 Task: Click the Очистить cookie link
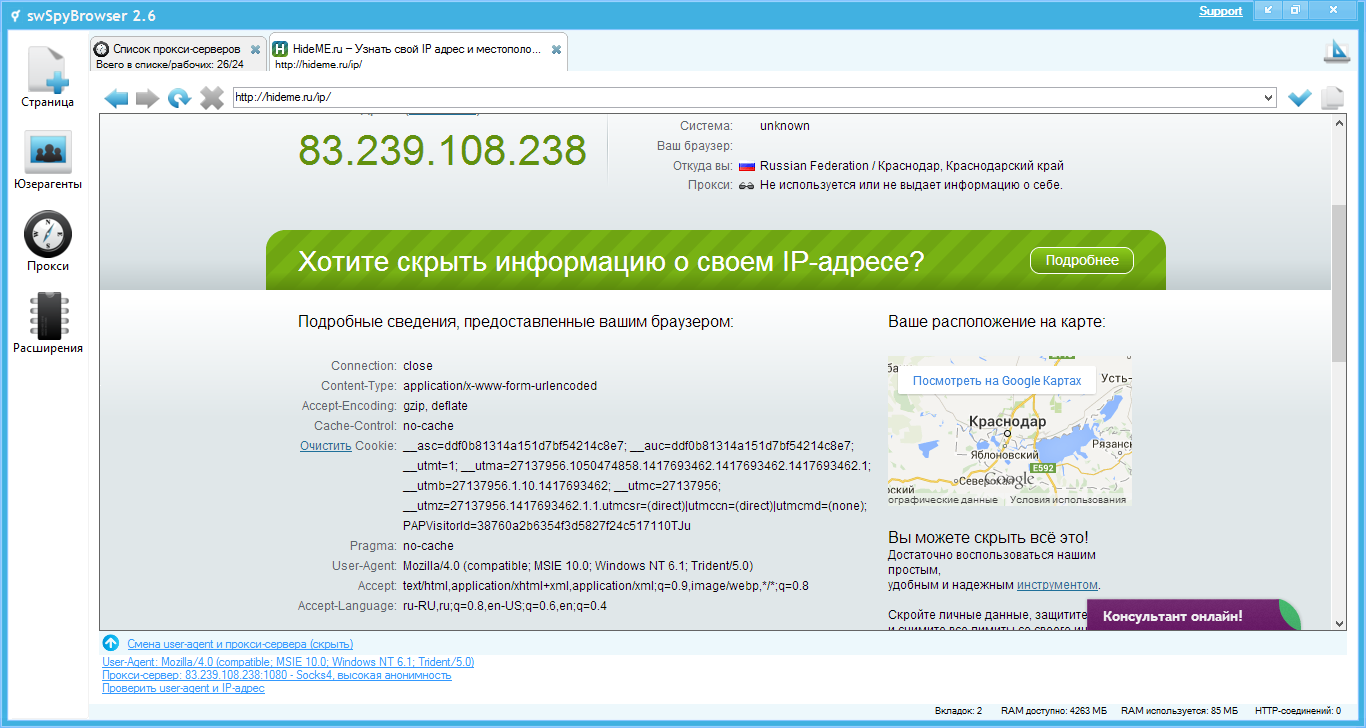click(326, 446)
